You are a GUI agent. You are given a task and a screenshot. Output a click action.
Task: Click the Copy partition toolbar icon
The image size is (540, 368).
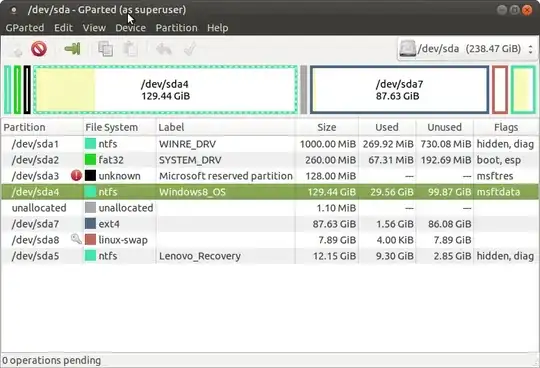pyautogui.click(x=106, y=49)
